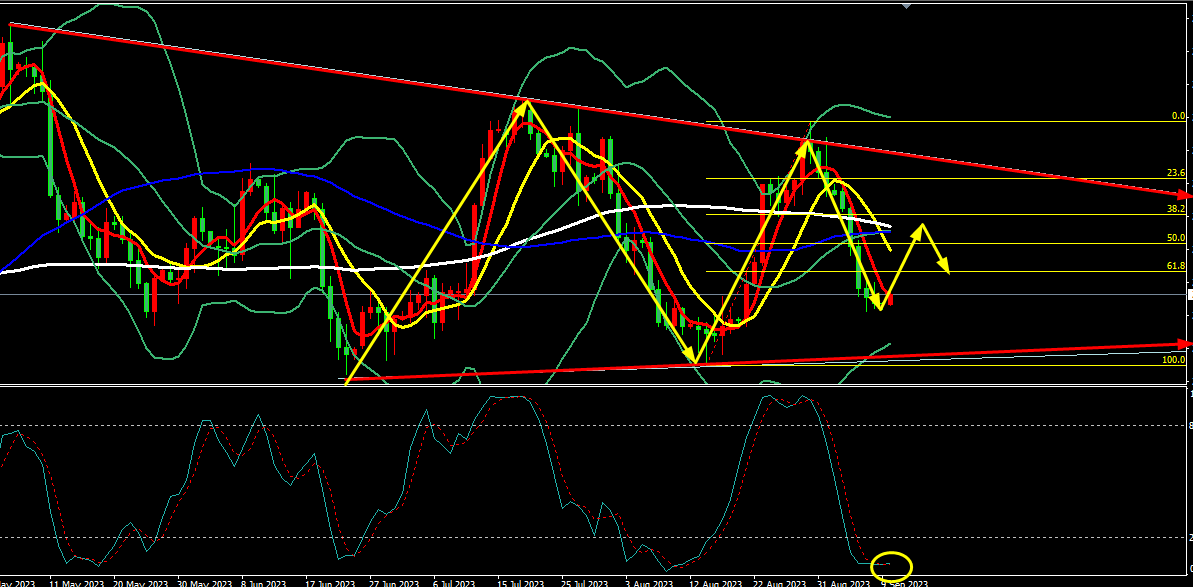Viewport: 1193px width, 587px height.
Task: Click the divider between chart and stochastic pane
Action: click(x=596, y=385)
